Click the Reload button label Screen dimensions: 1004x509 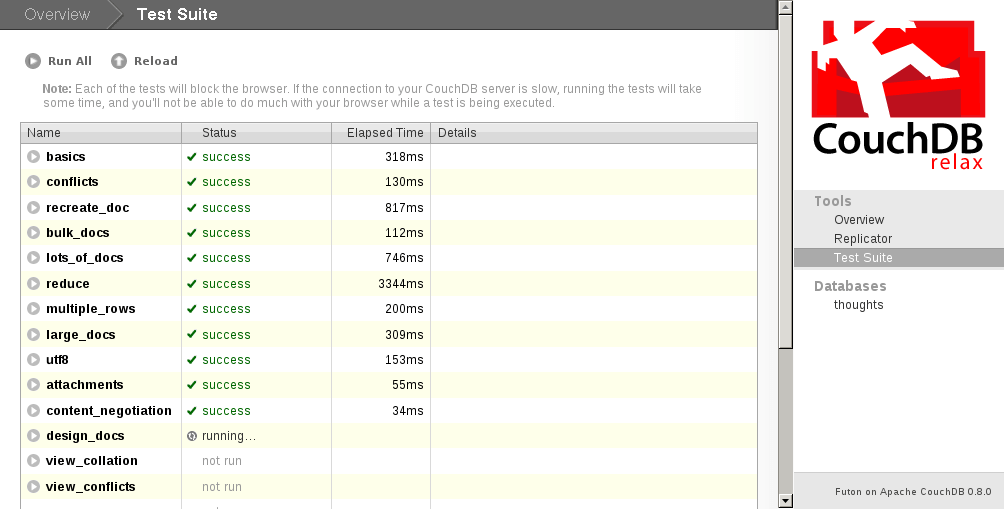[x=156, y=61]
